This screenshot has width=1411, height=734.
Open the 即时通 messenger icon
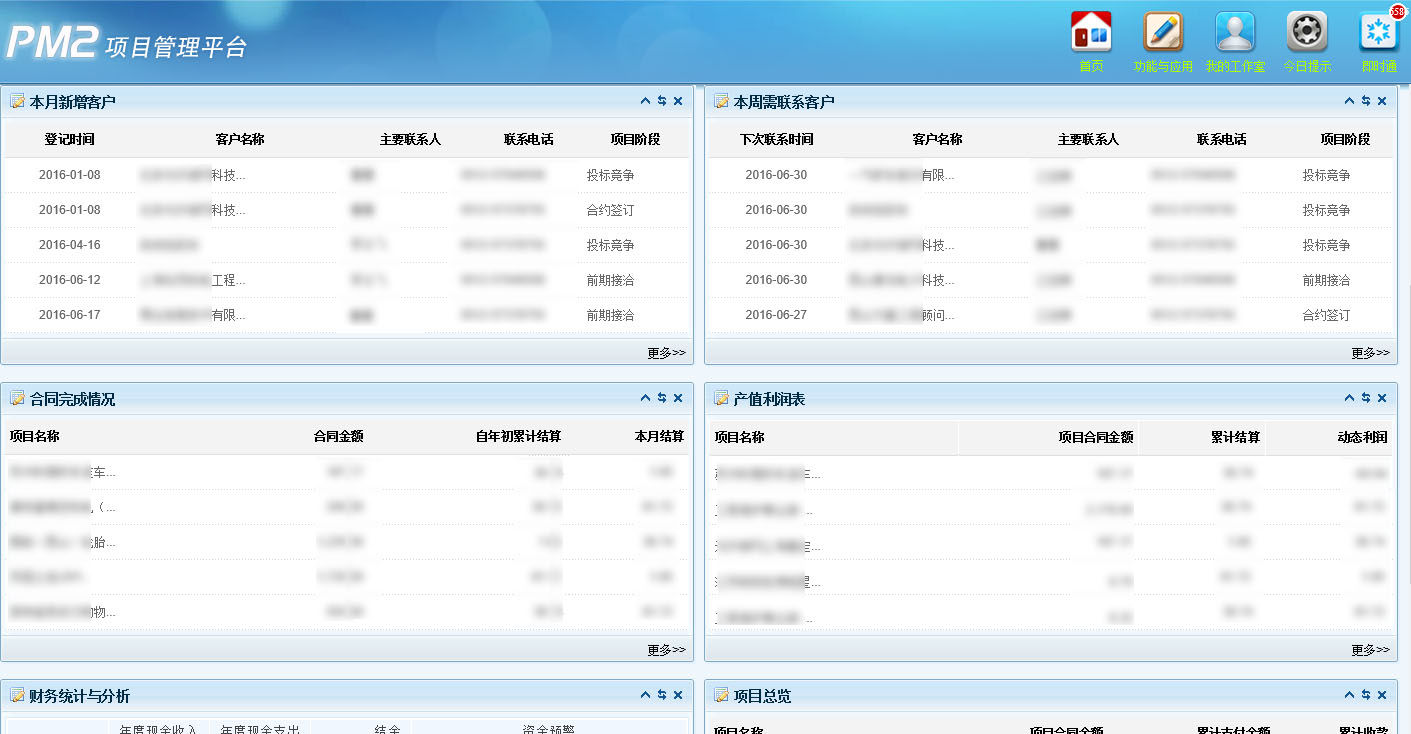[1379, 33]
